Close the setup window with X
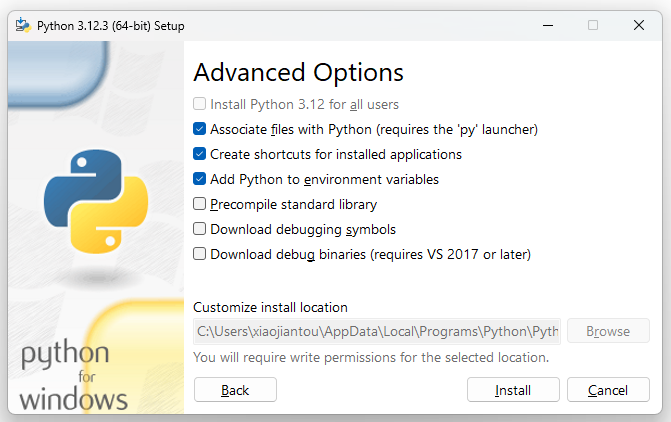 pos(638,25)
